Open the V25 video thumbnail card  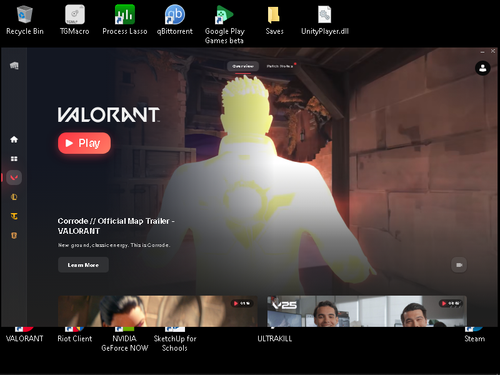367,311
